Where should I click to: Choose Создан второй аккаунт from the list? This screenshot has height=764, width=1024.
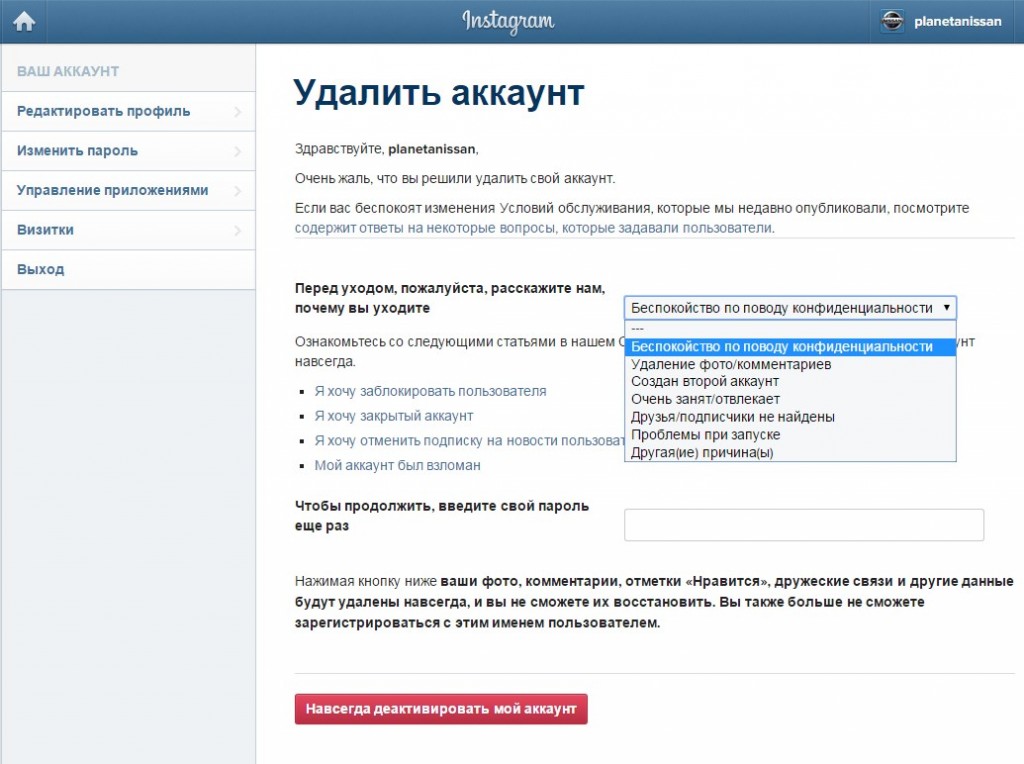pos(790,381)
